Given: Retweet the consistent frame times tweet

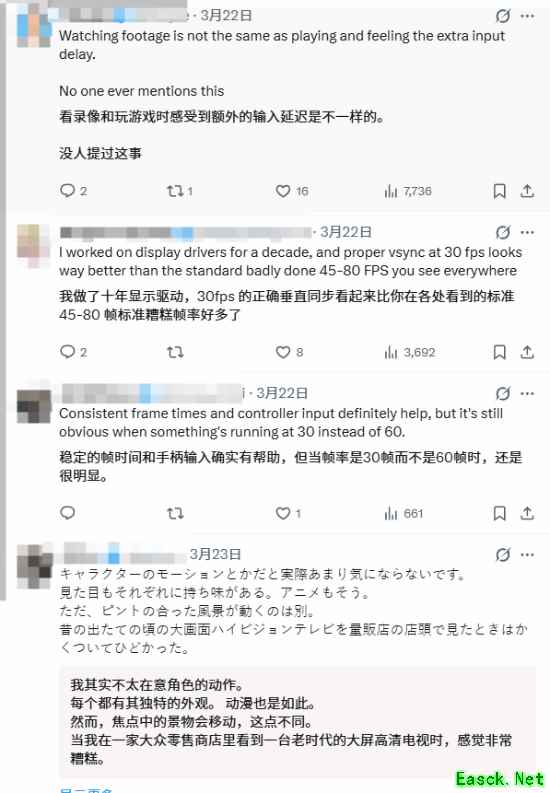Looking at the screenshot, I should point(175,513).
